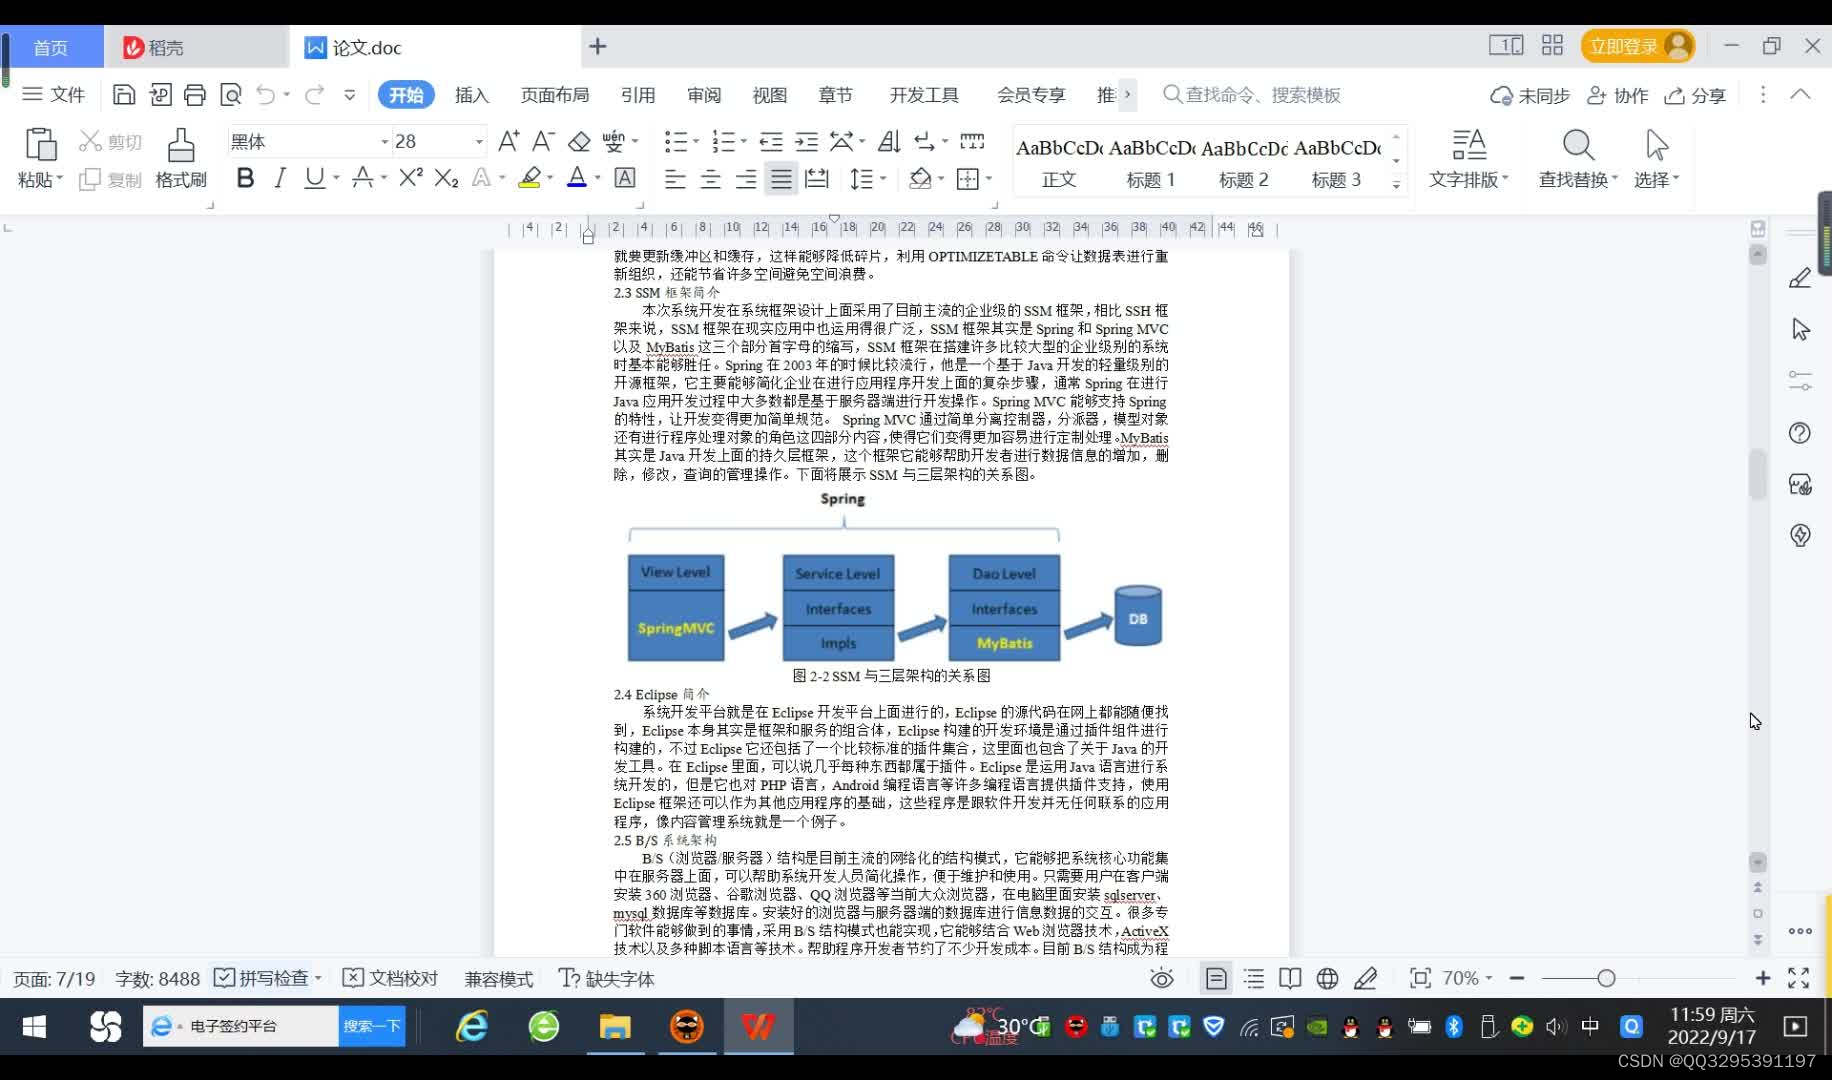Open the font name dropdown

coord(384,142)
